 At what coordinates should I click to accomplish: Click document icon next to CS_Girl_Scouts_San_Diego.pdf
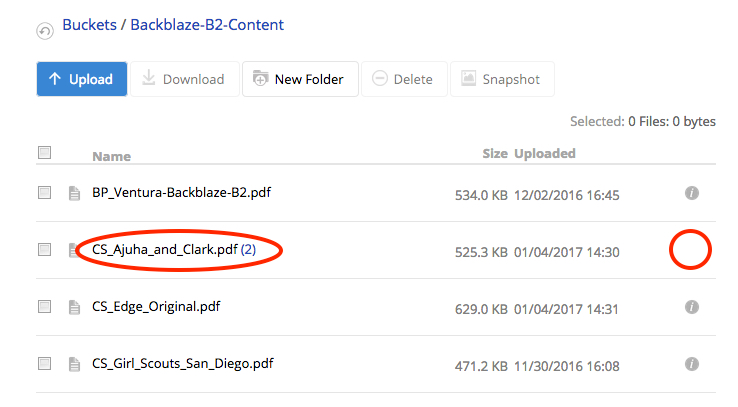point(74,364)
